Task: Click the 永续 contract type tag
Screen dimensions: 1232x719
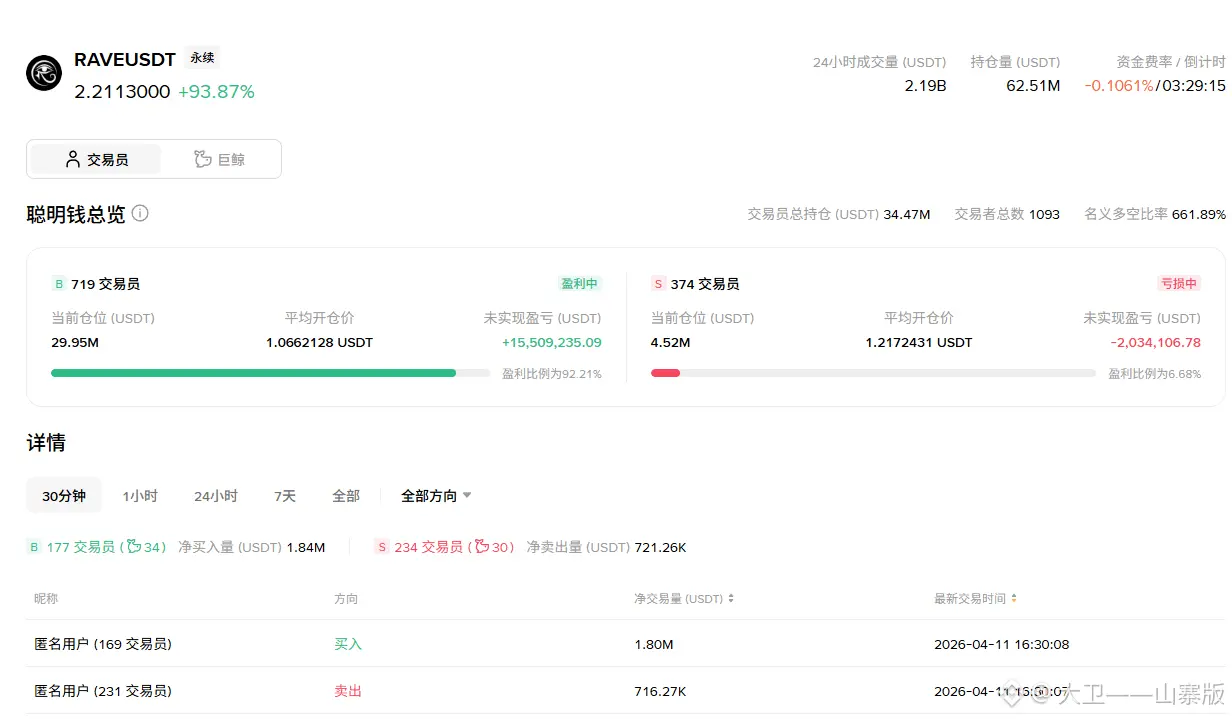Action: coord(203,58)
